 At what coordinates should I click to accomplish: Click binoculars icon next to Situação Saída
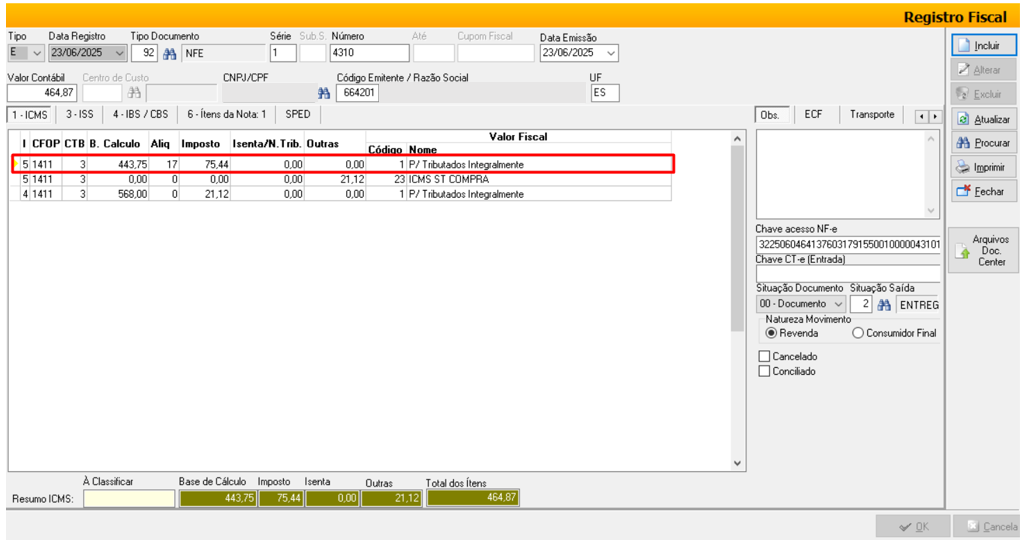tap(884, 304)
